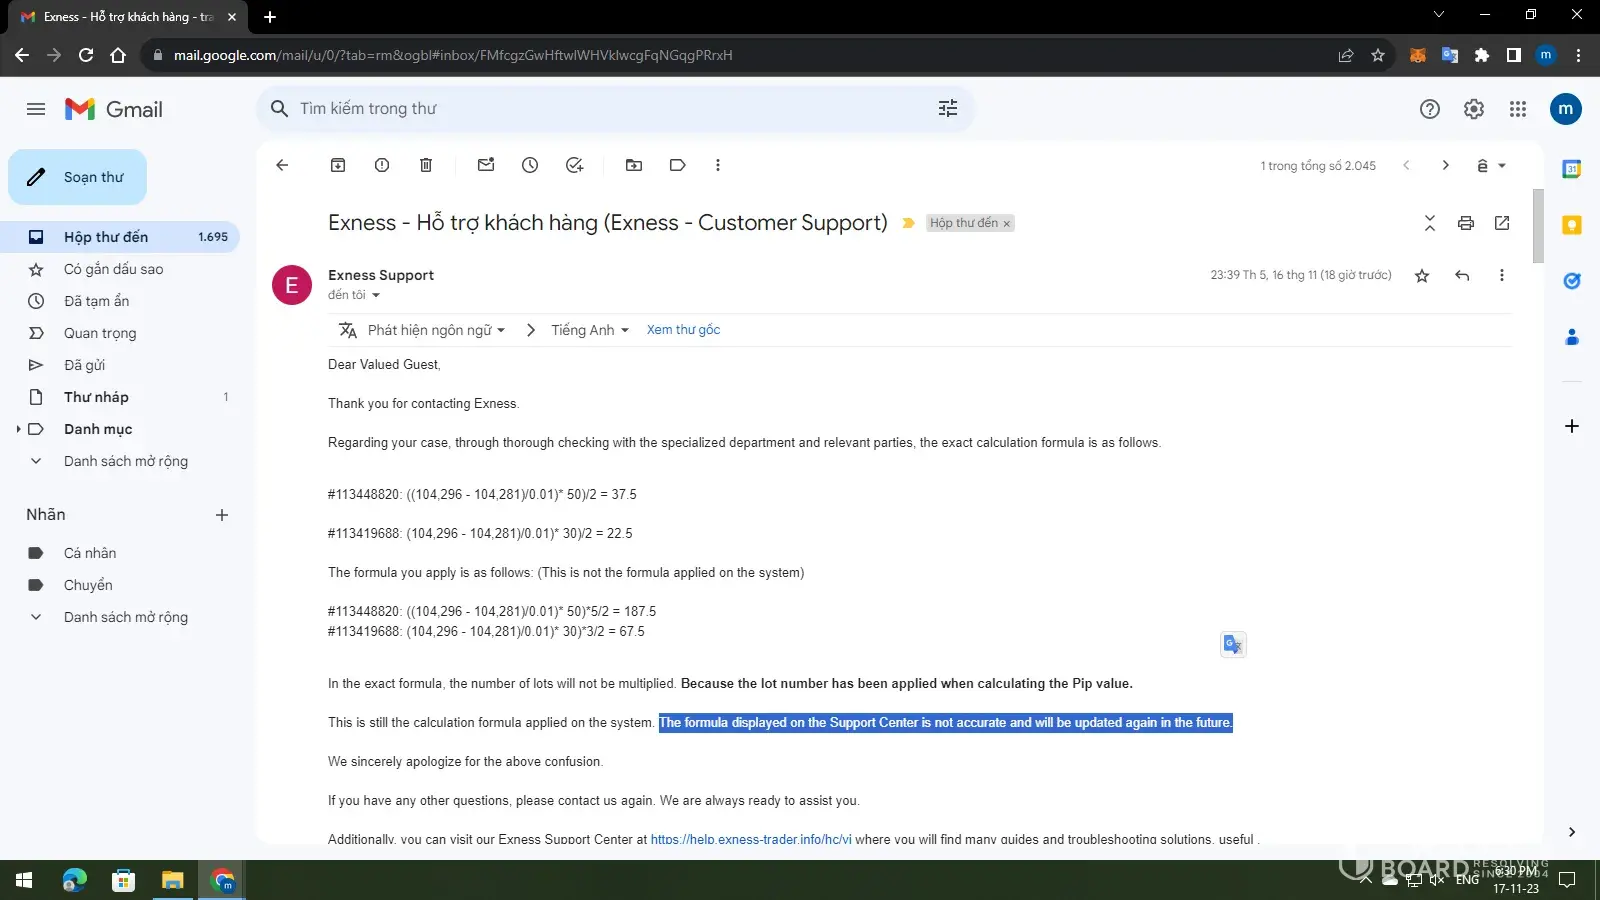The image size is (1600, 900).
Task: Remove the 'Hộp thư đến' label from email
Action: tap(1007, 224)
